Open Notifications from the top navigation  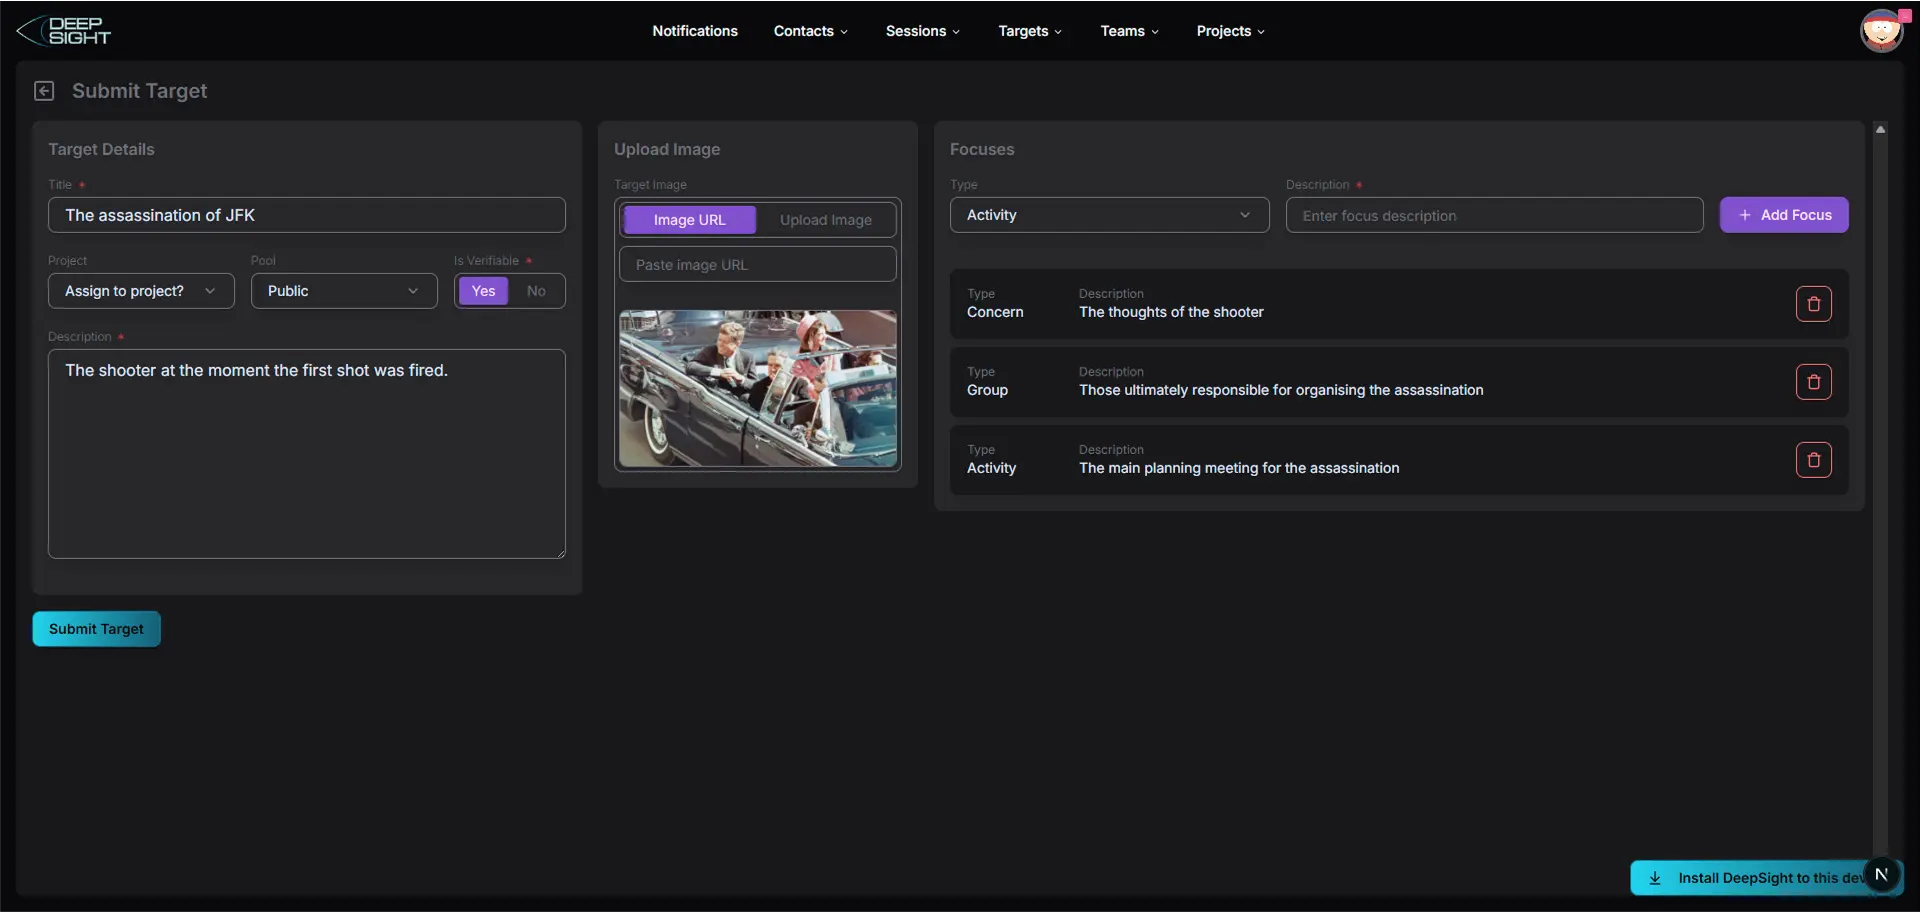pyautogui.click(x=695, y=31)
